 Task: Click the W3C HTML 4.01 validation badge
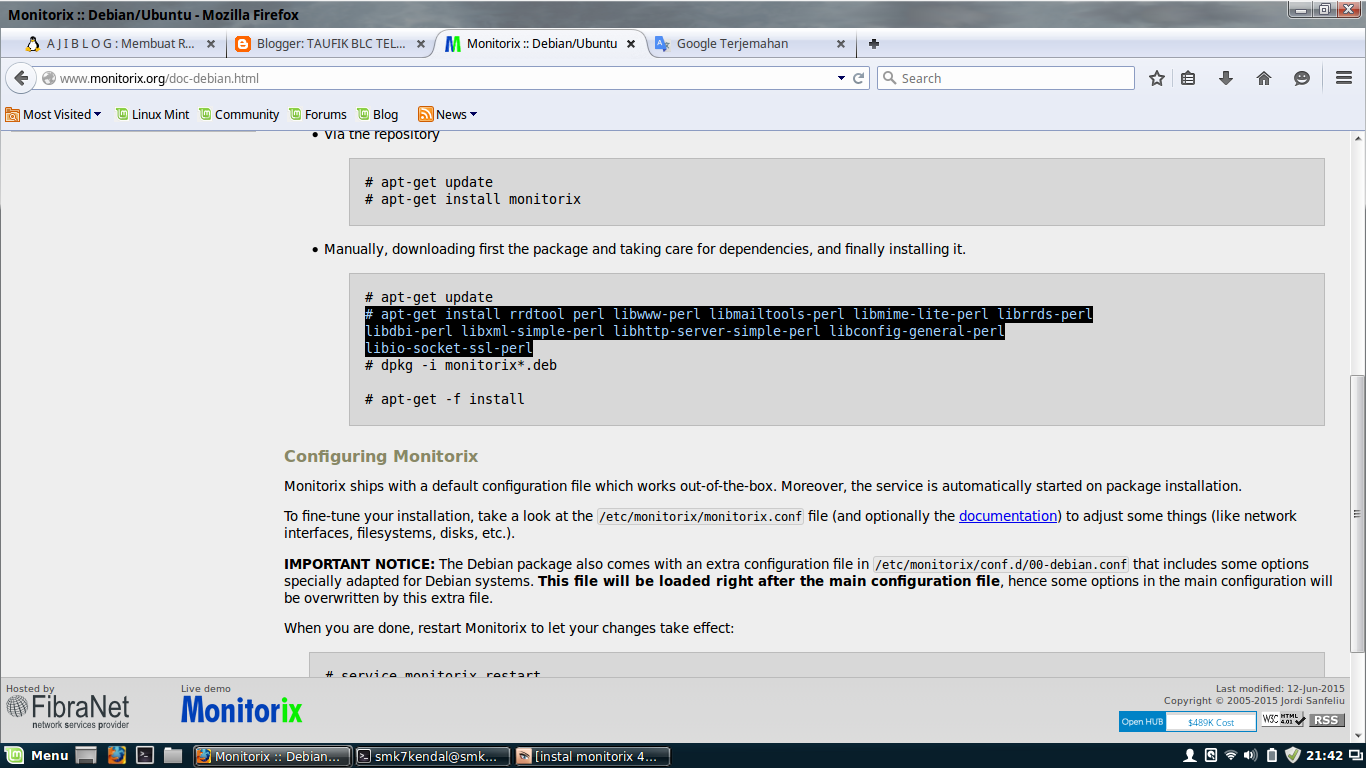point(1284,719)
